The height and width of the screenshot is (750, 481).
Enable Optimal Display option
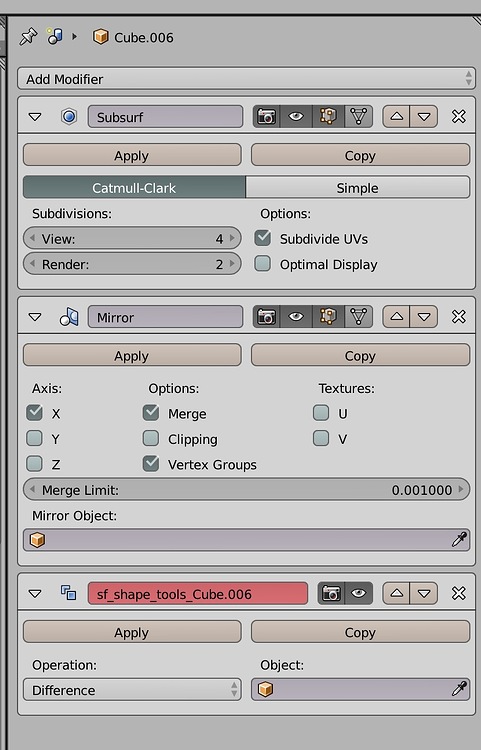263,264
